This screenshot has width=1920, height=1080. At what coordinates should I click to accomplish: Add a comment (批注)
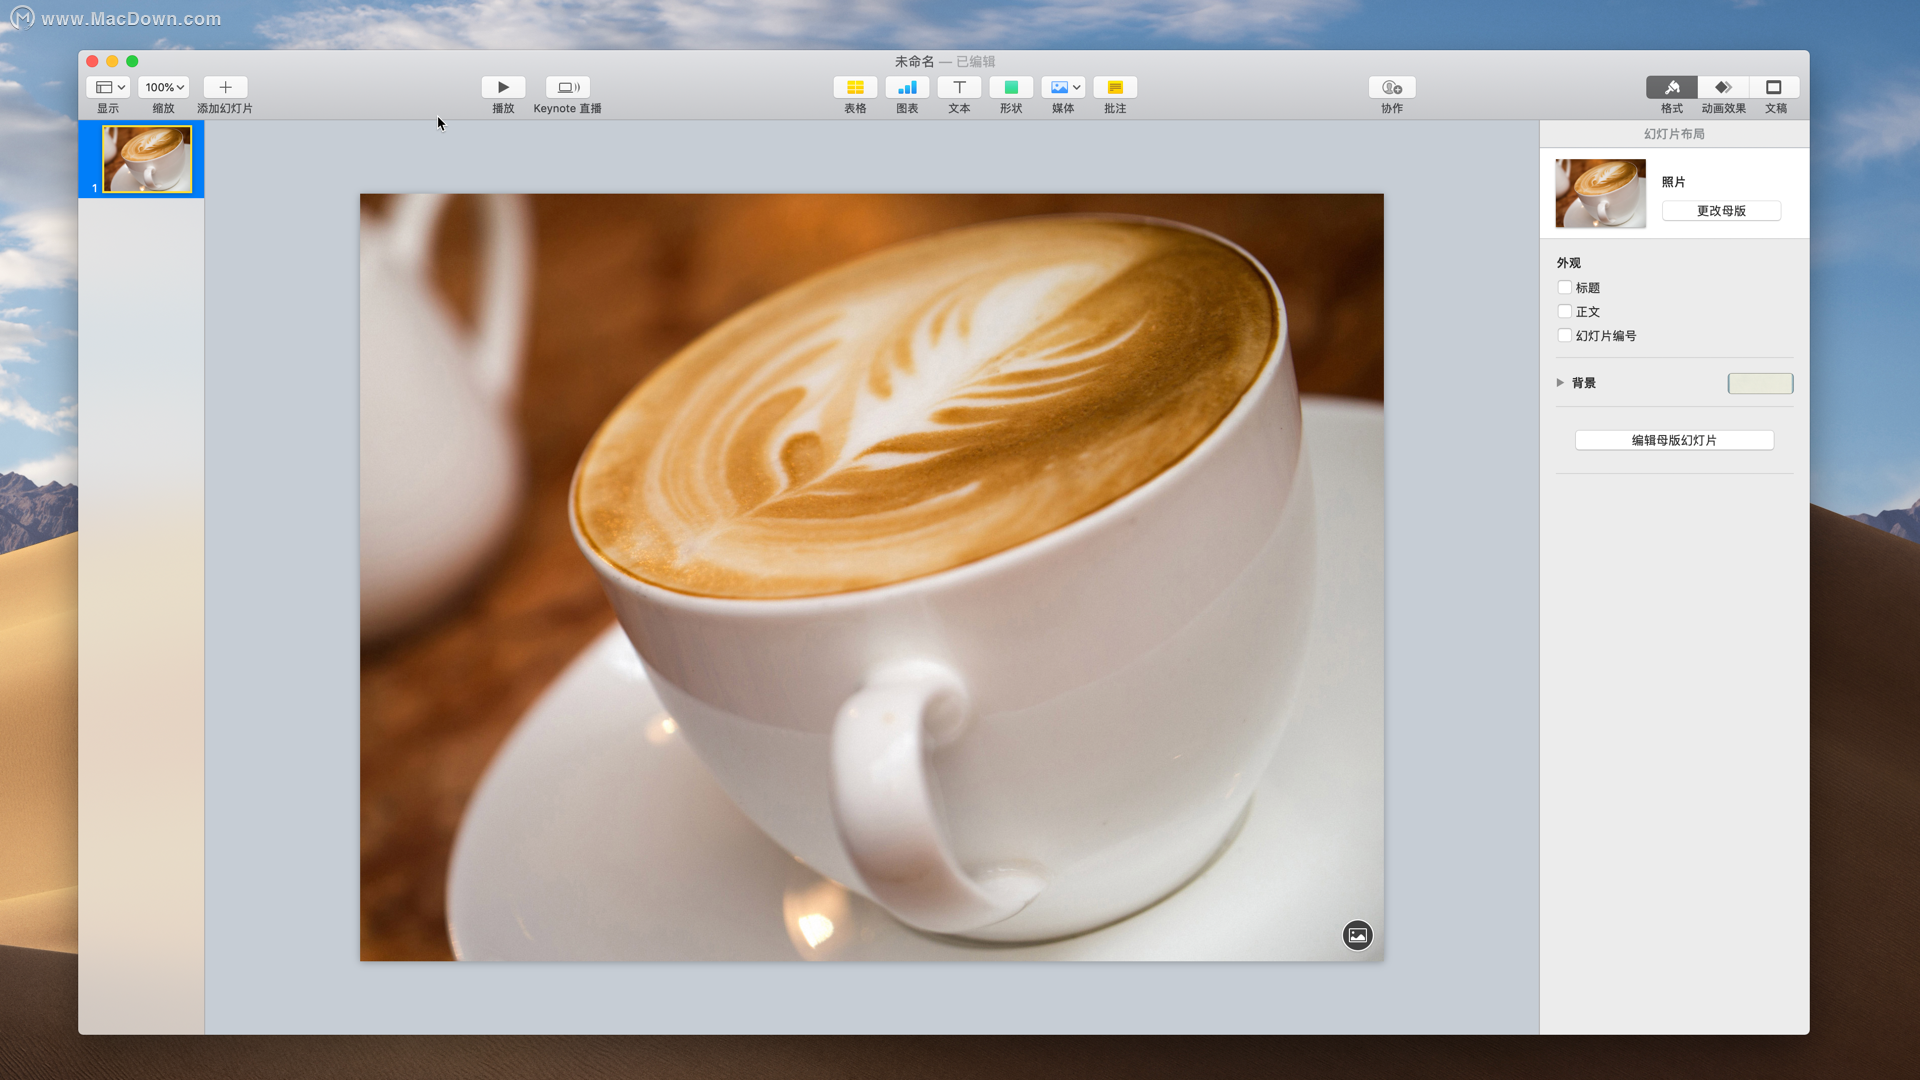[x=1115, y=87]
